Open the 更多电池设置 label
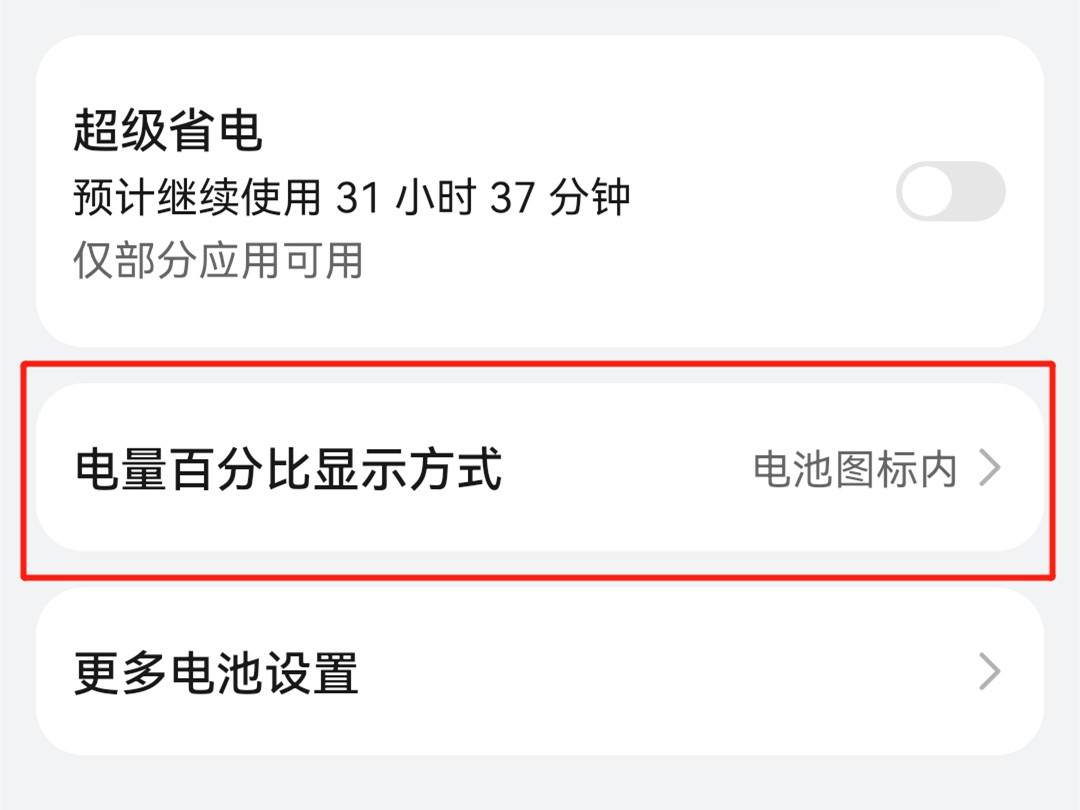The height and width of the screenshot is (810, 1080). pos(216,673)
